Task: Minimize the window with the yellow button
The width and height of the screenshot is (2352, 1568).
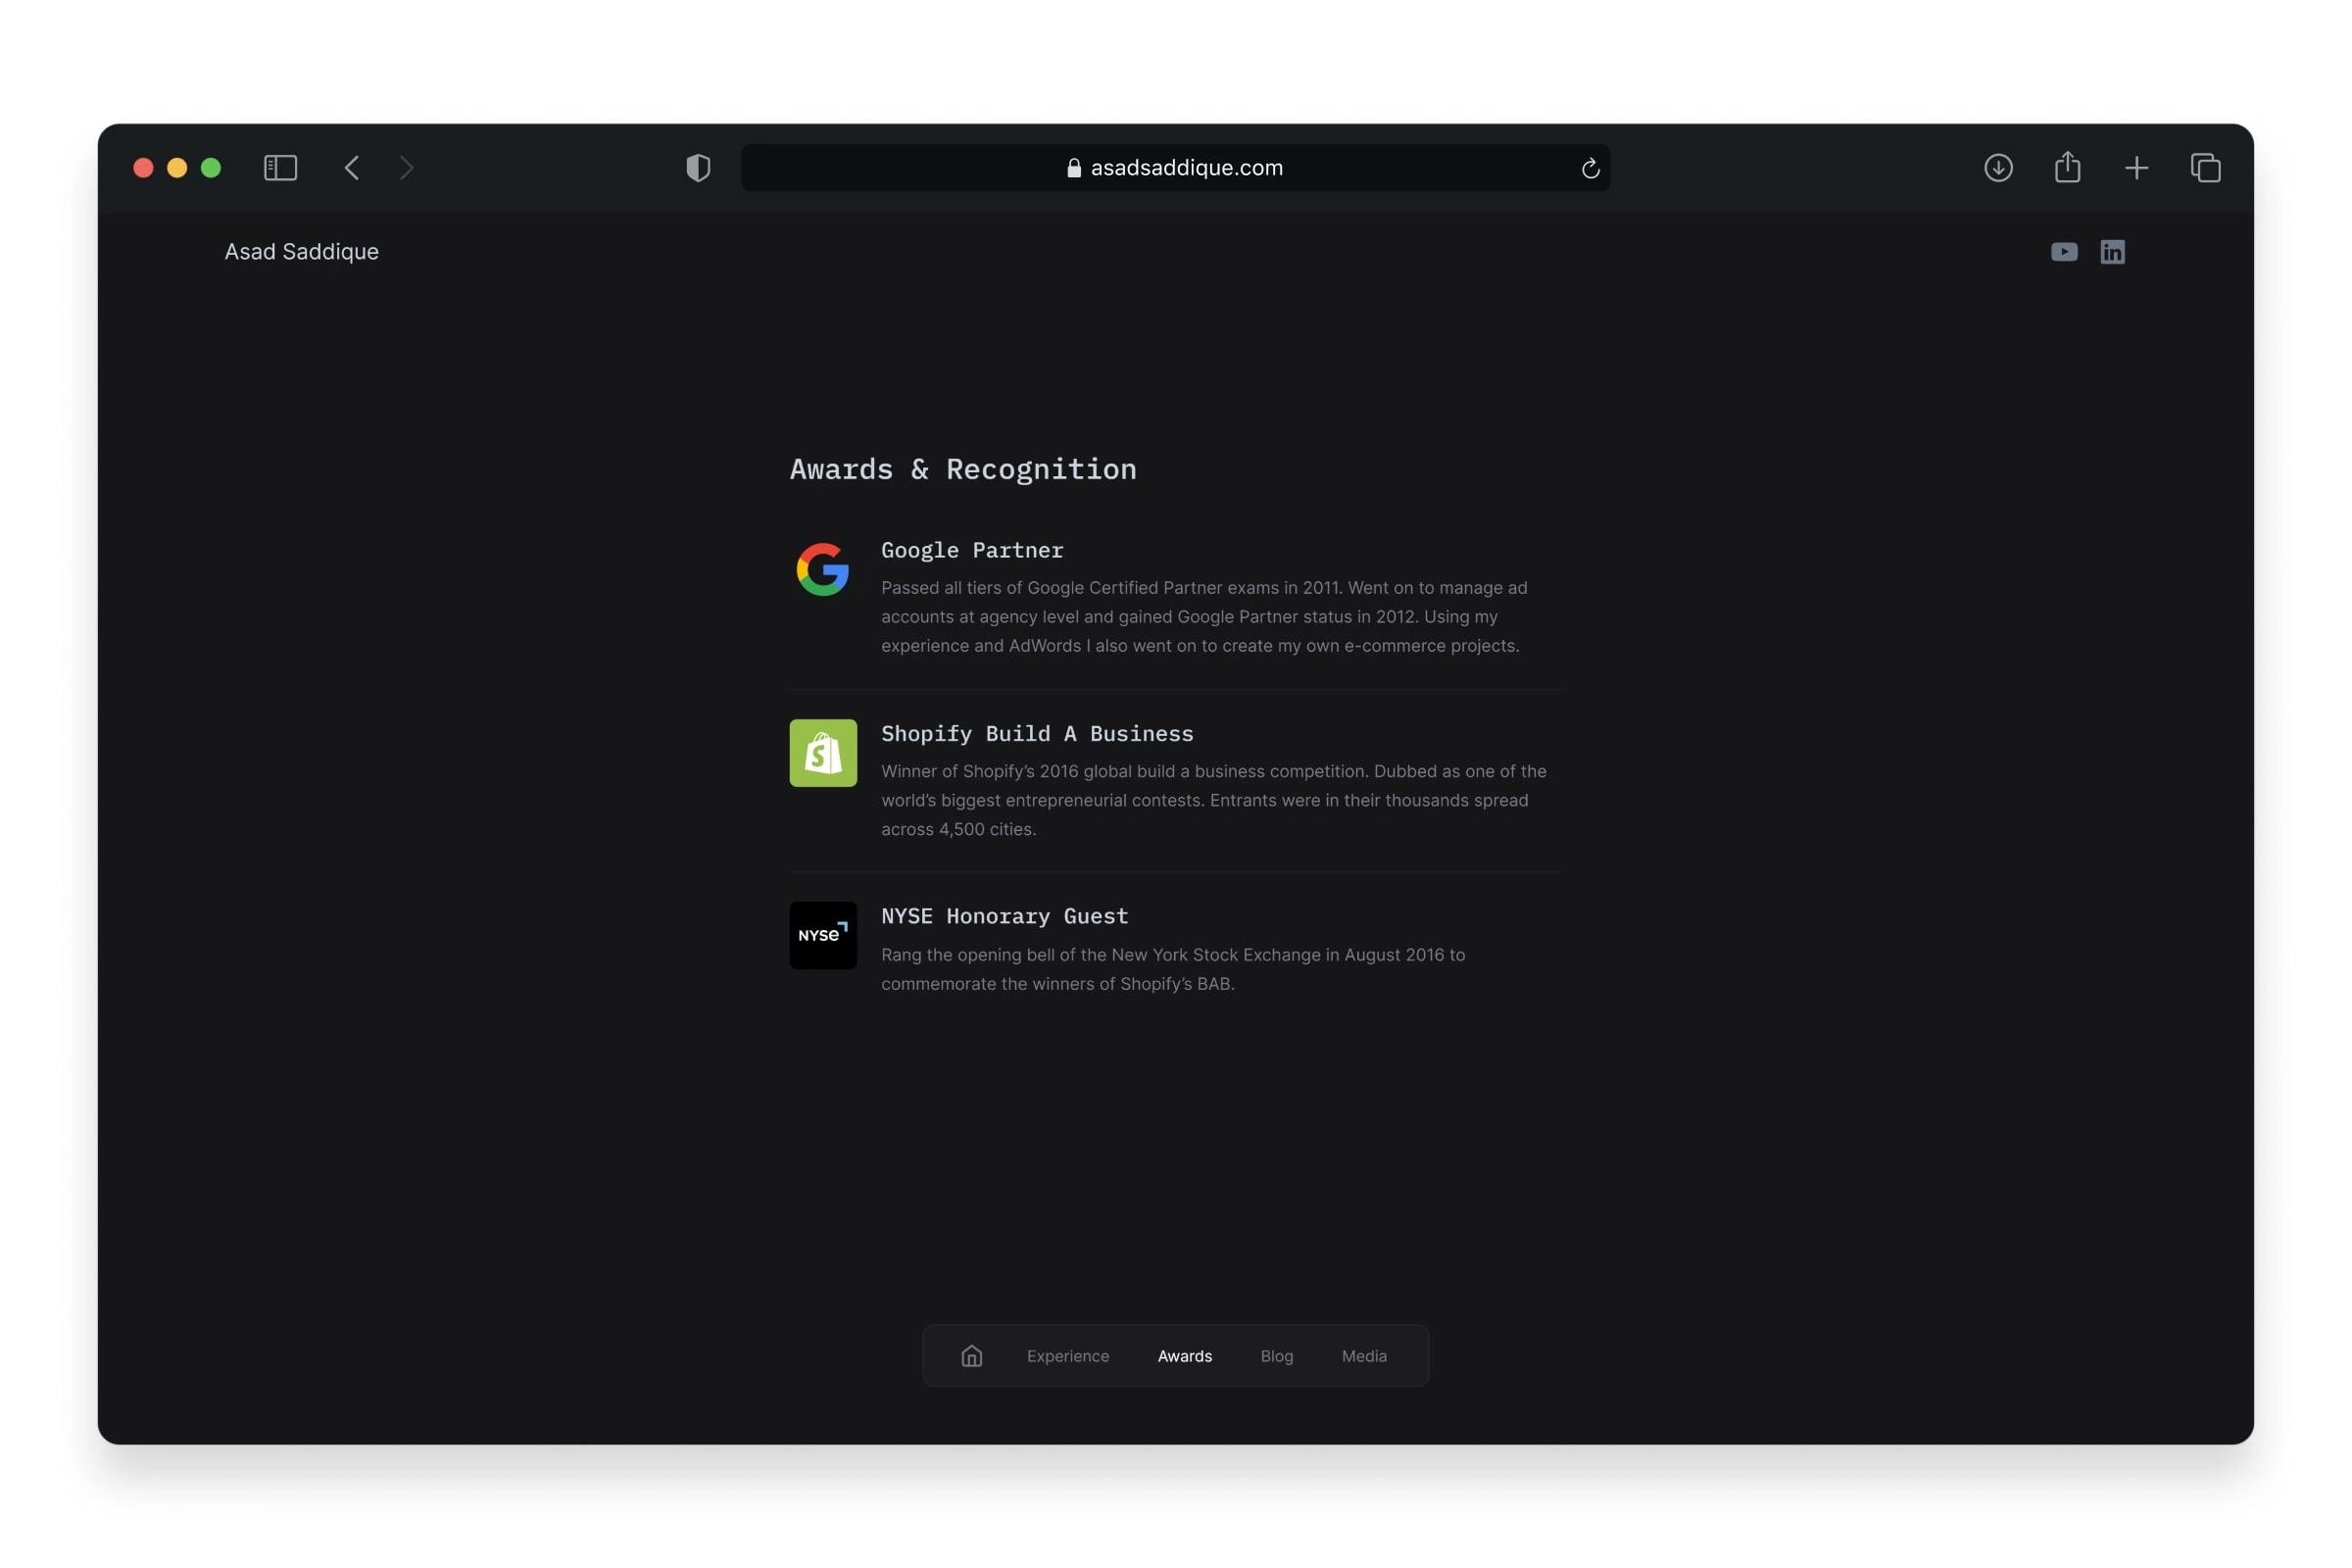Action: pos(177,168)
